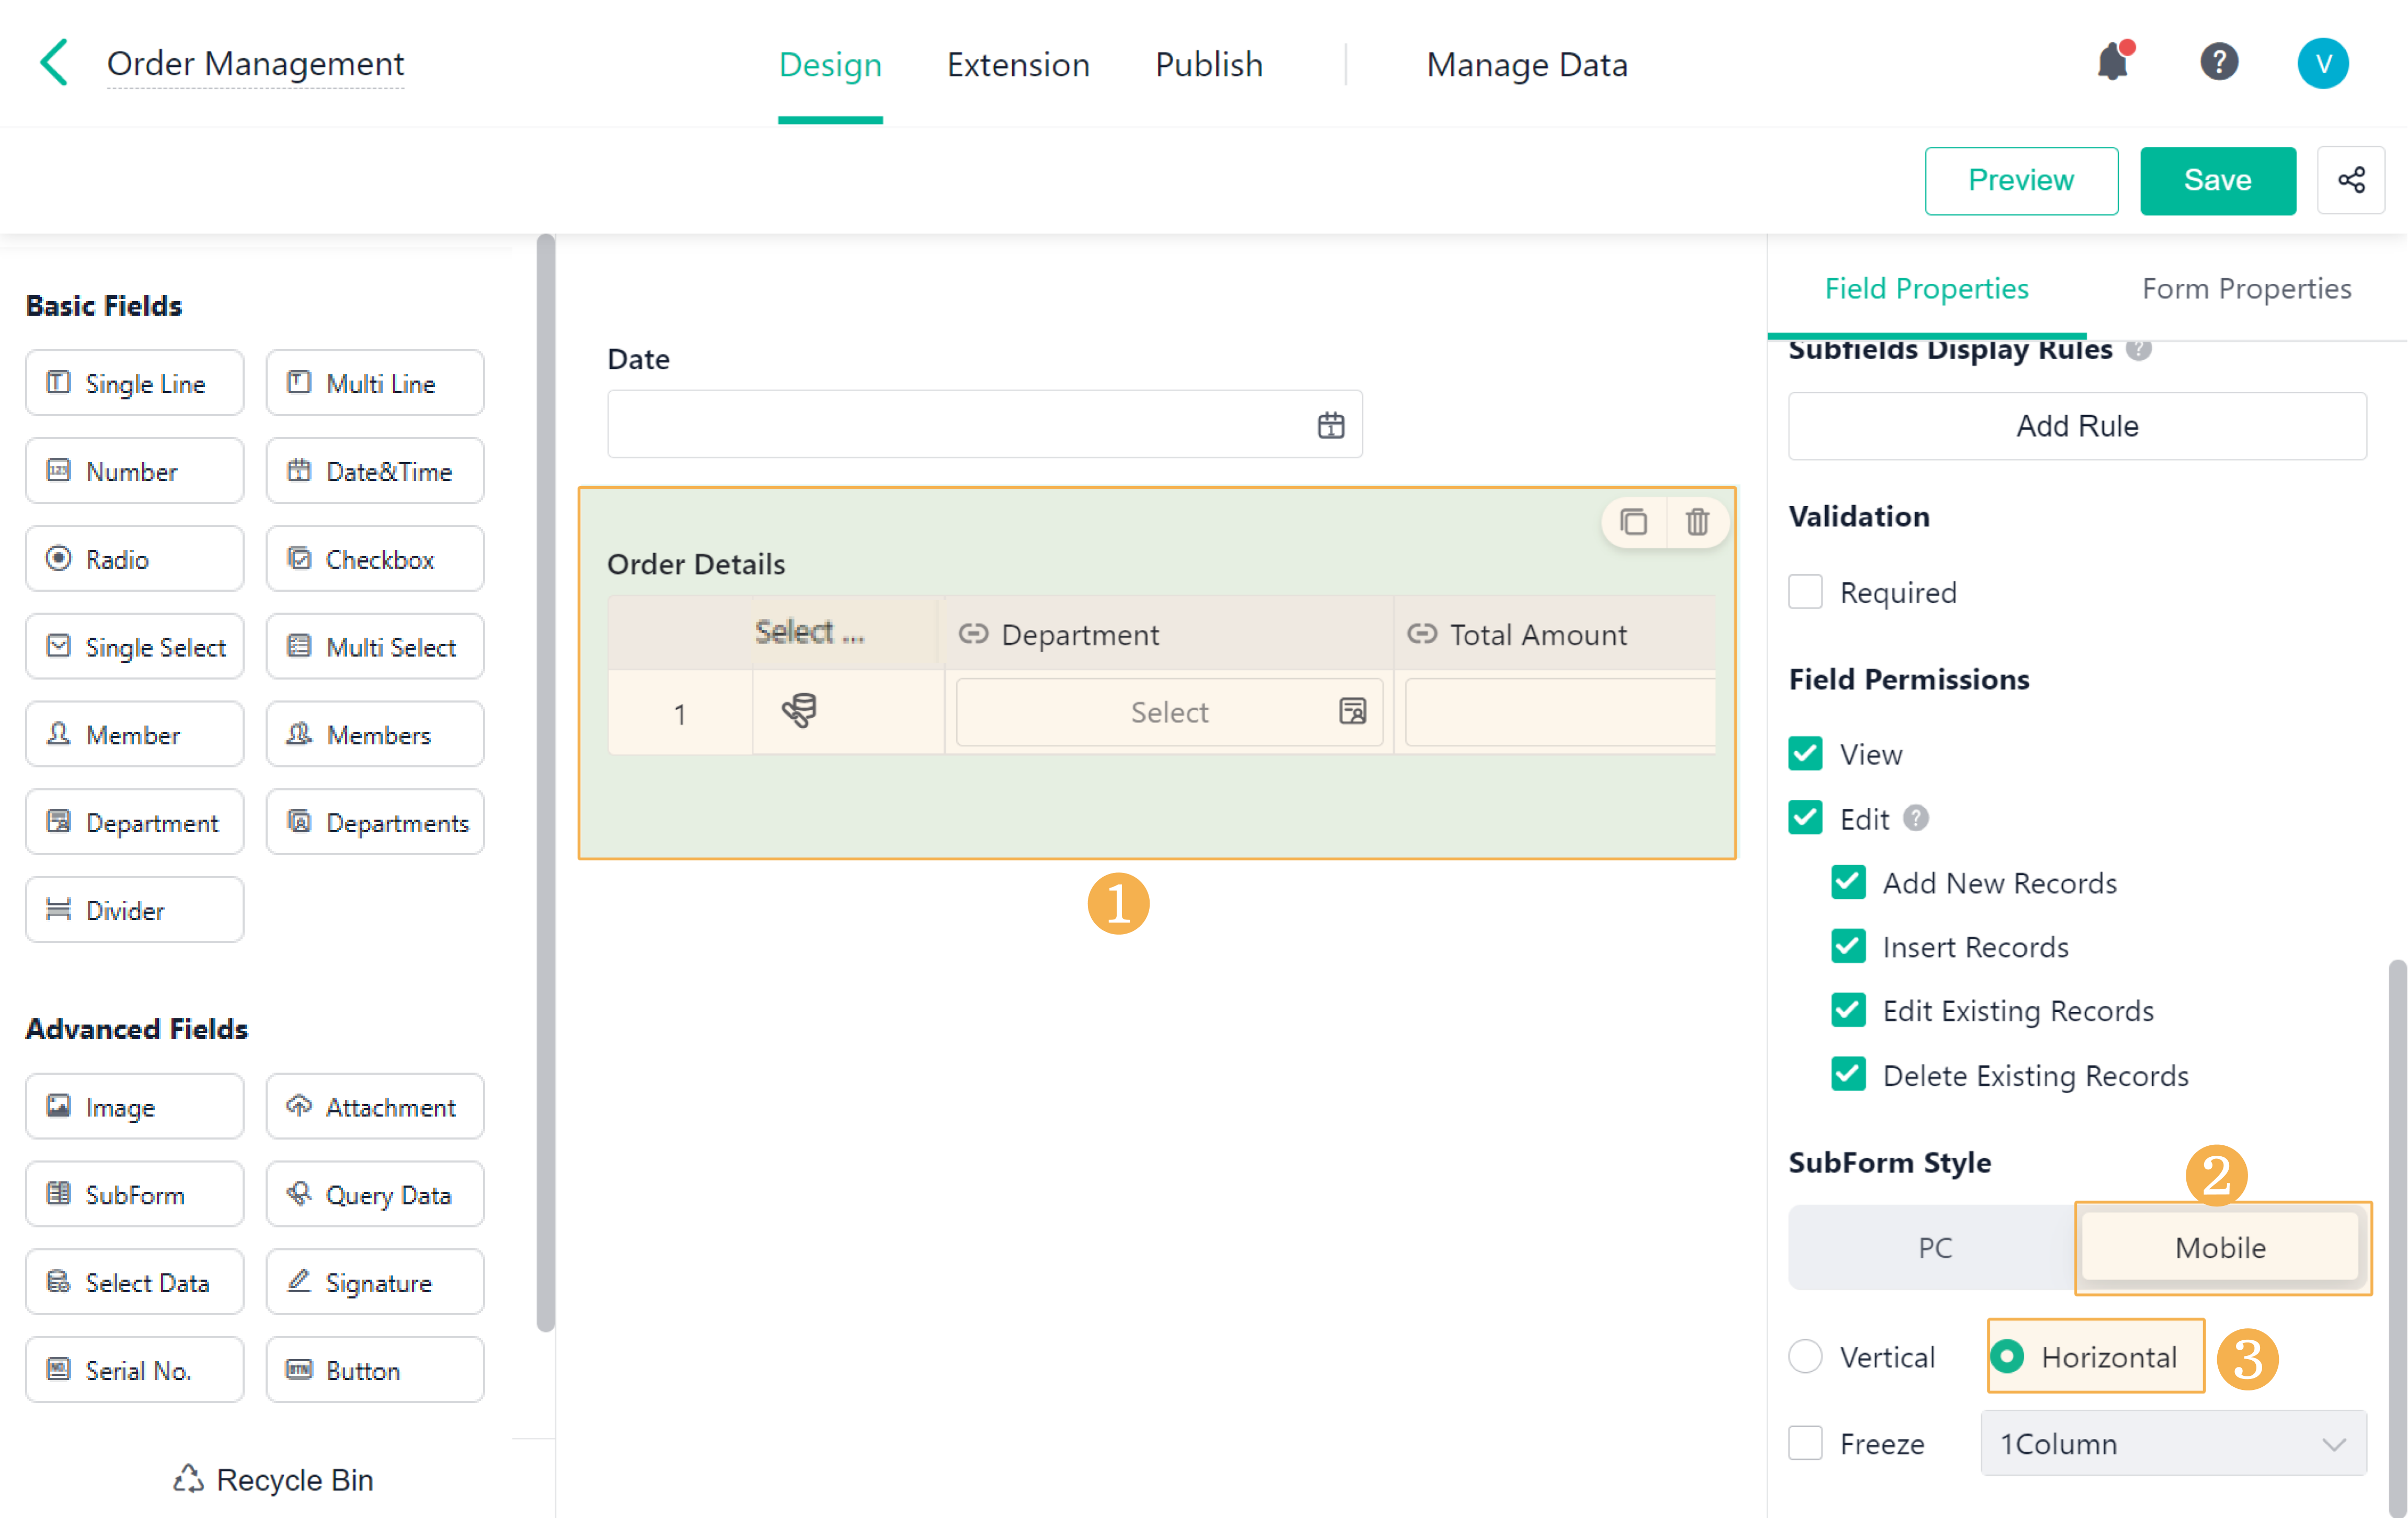The width and height of the screenshot is (2408, 1518).
Task: Open the Recycle Bin
Action: (x=272, y=1479)
